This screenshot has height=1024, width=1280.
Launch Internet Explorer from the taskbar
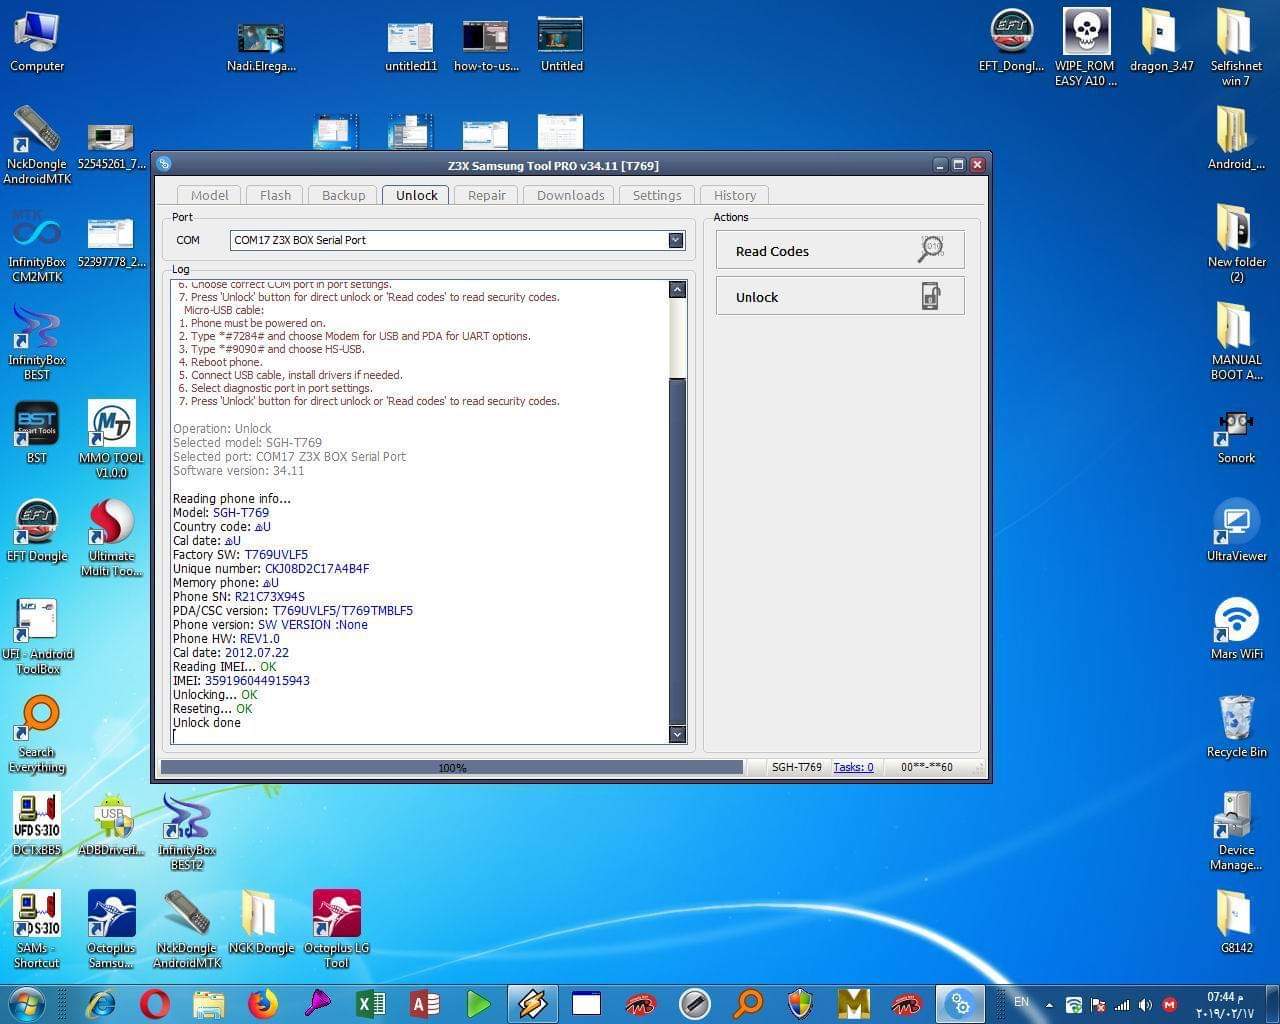[101, 1003]
